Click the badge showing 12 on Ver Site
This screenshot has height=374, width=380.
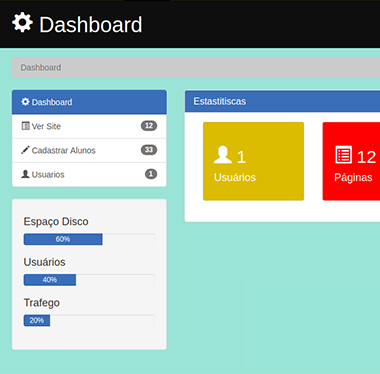tap(149, 126)
